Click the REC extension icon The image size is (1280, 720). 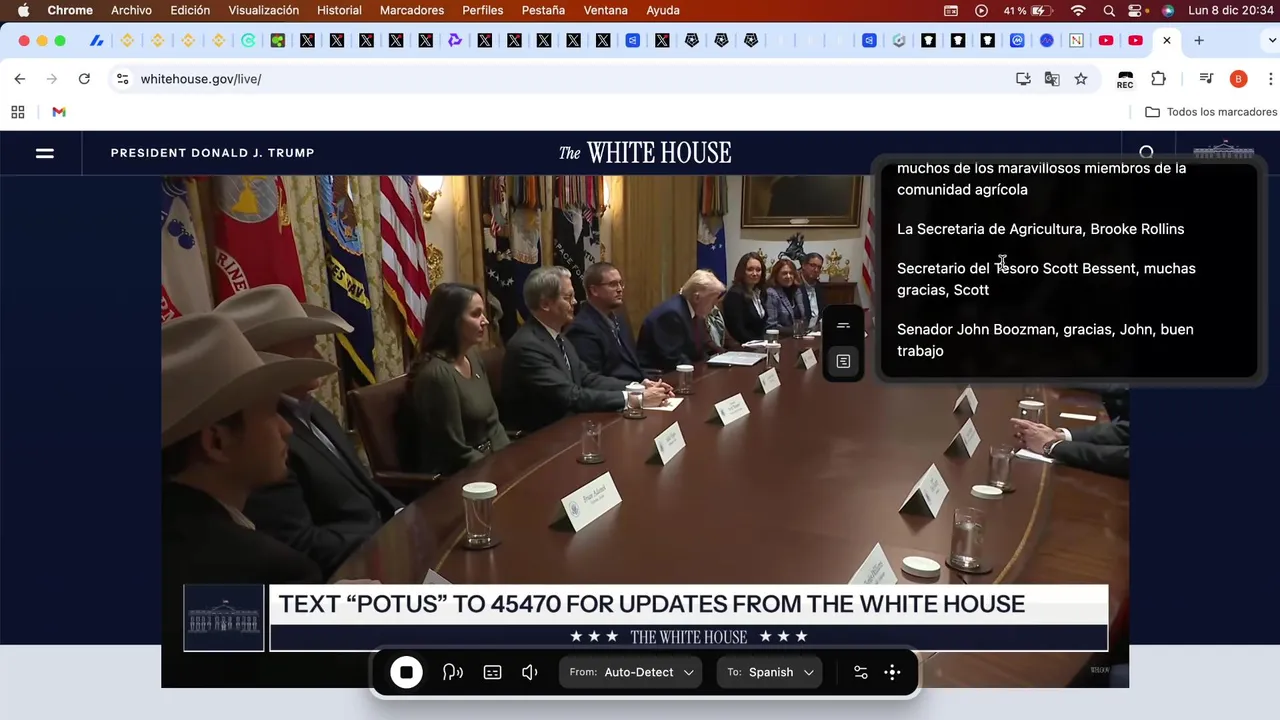pos(1125,79)
